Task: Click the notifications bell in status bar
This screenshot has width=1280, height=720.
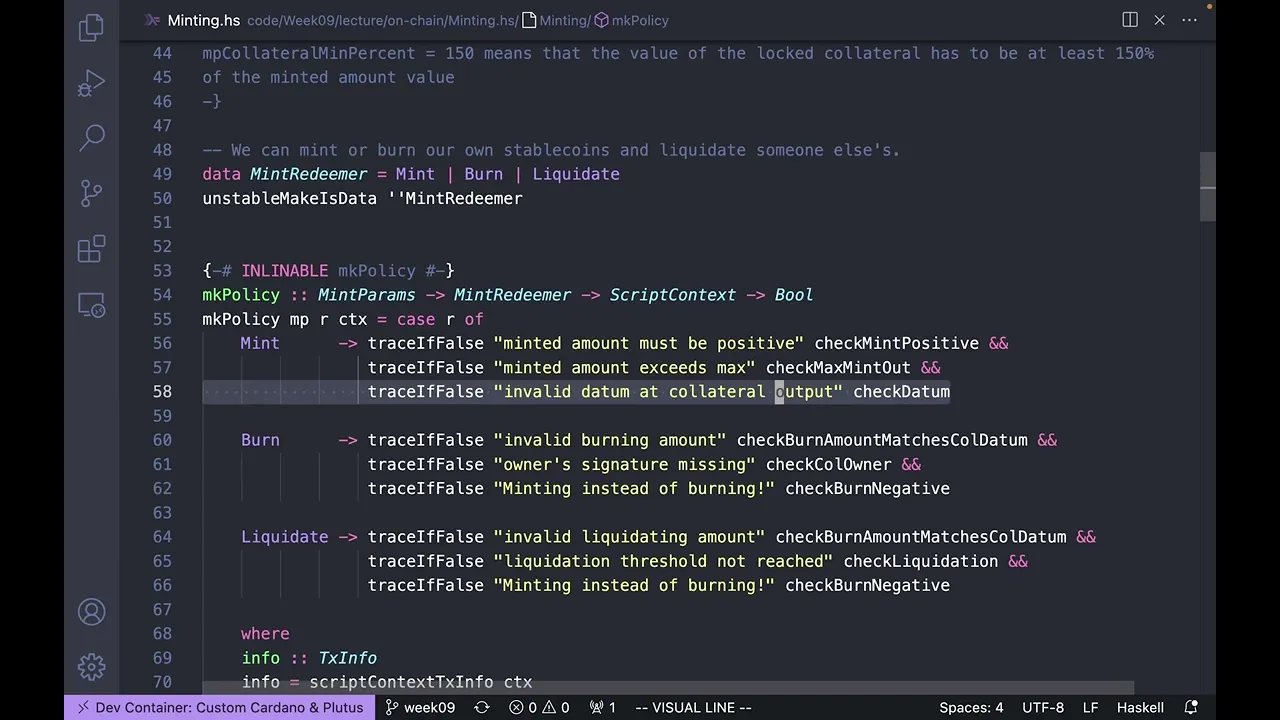Action: pos(1191,707)
